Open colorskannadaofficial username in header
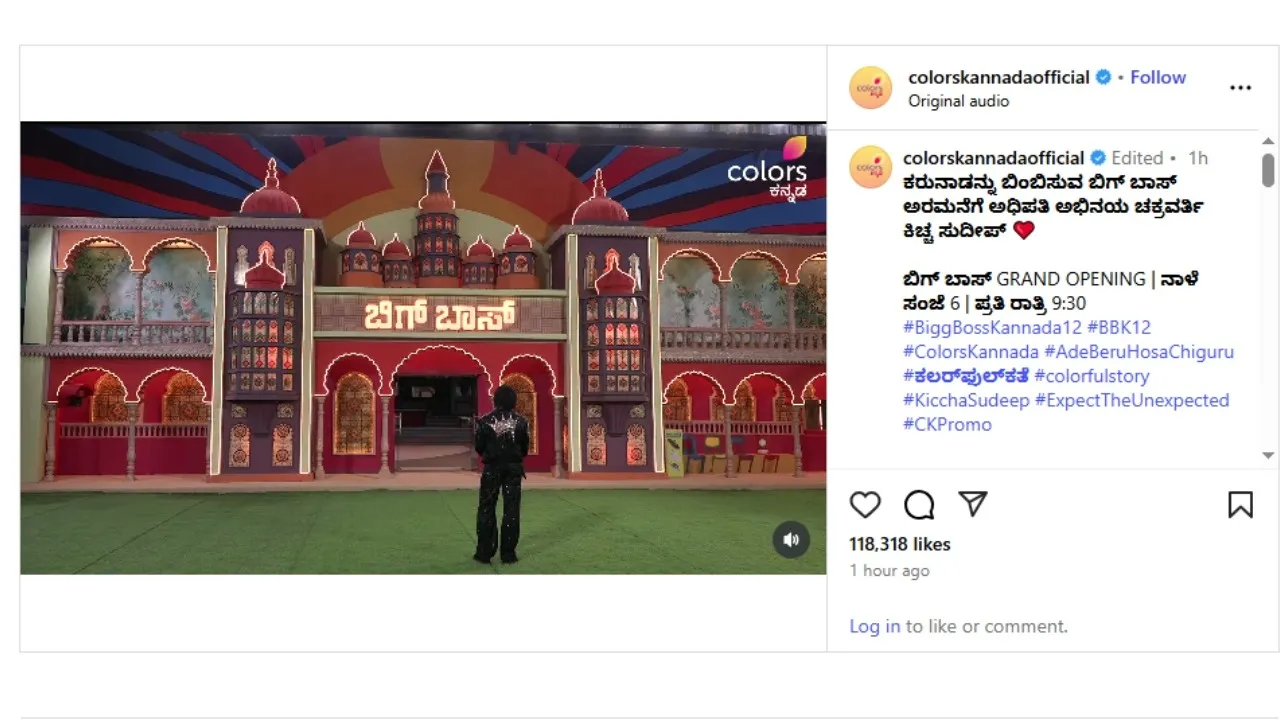The width and height of the screenshot is (1280, 720). pos(998,77)
